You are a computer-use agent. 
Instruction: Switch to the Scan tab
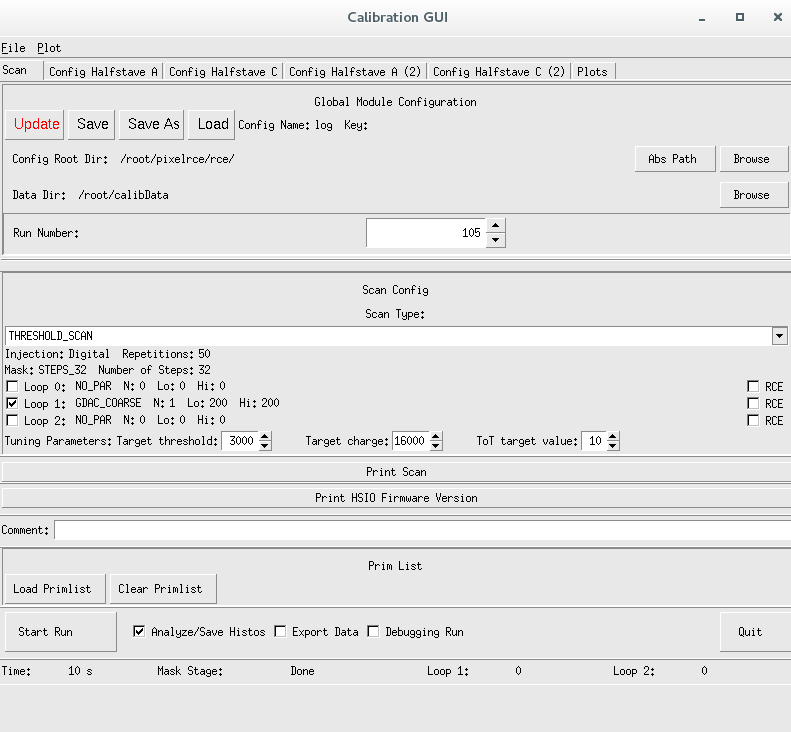pos(22,70)
